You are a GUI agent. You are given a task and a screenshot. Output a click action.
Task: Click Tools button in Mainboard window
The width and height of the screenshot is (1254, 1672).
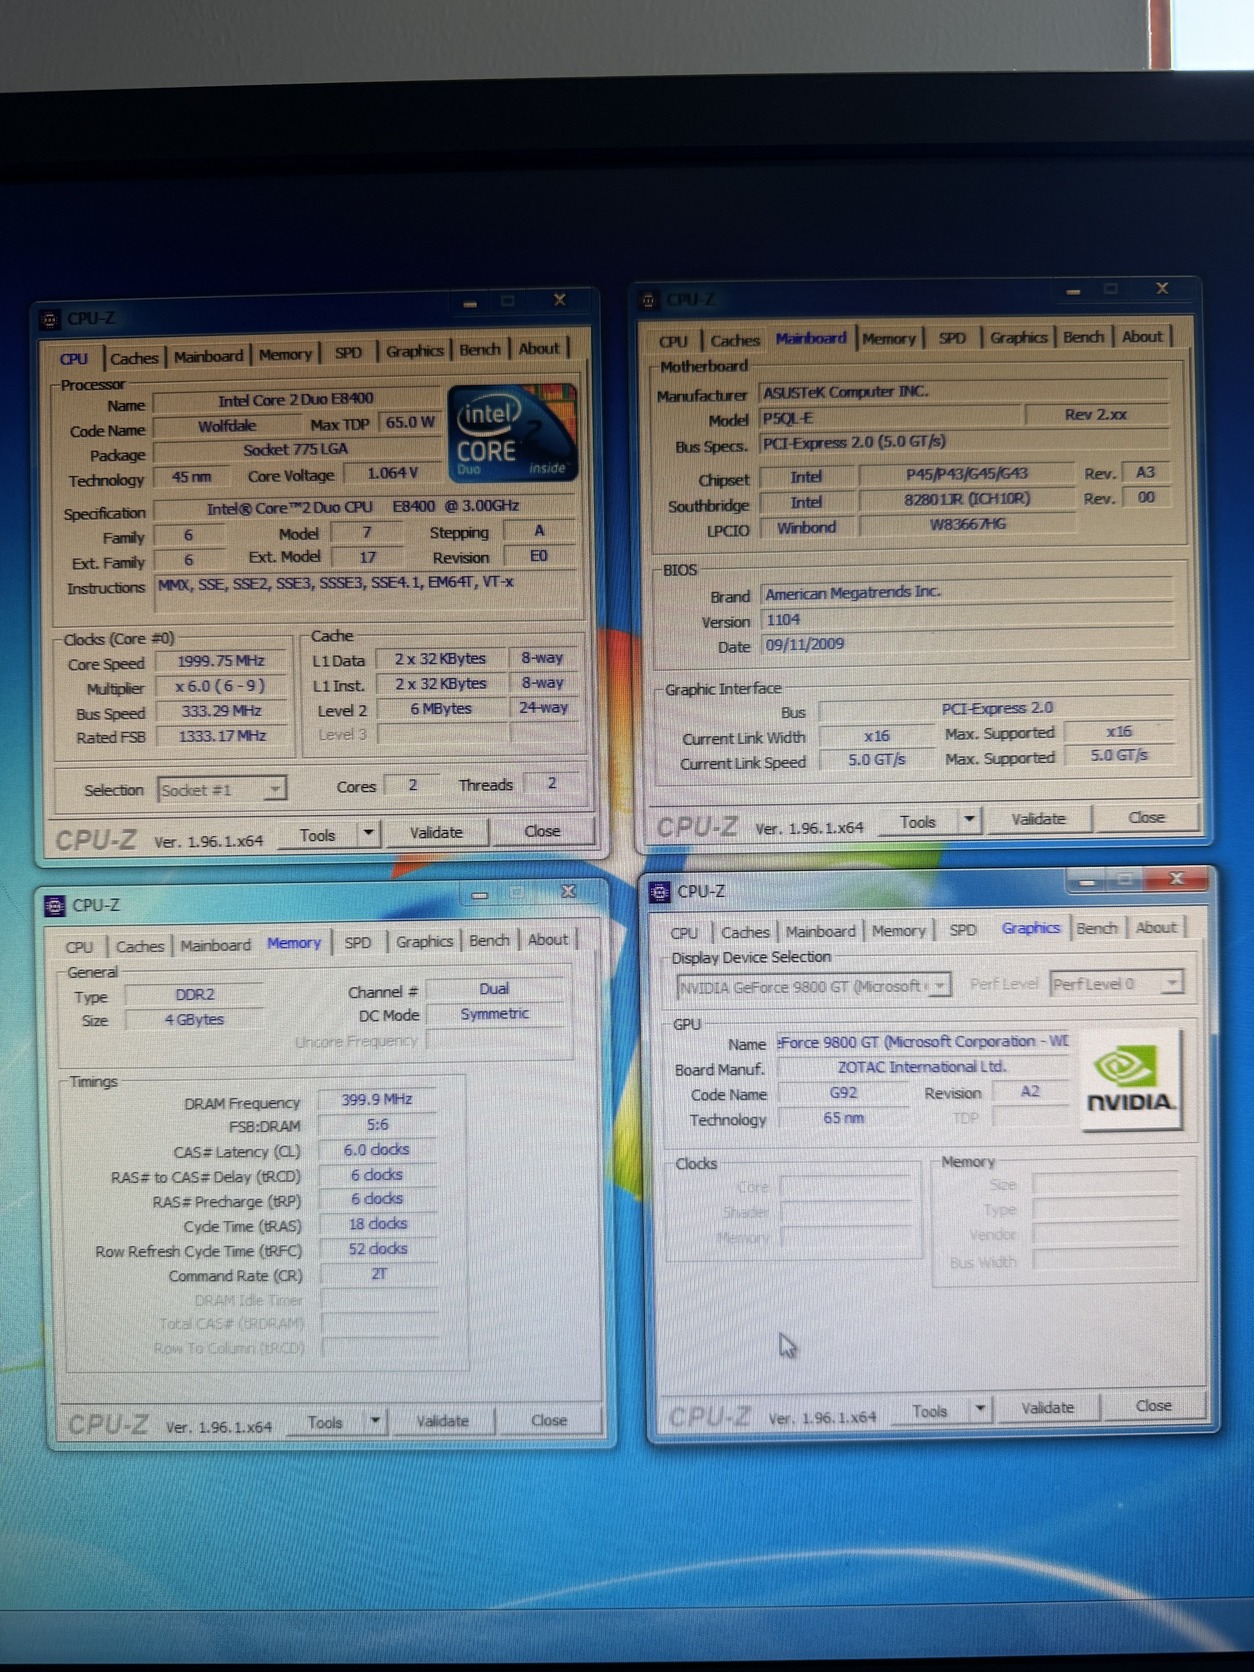[x=917, y=822]
